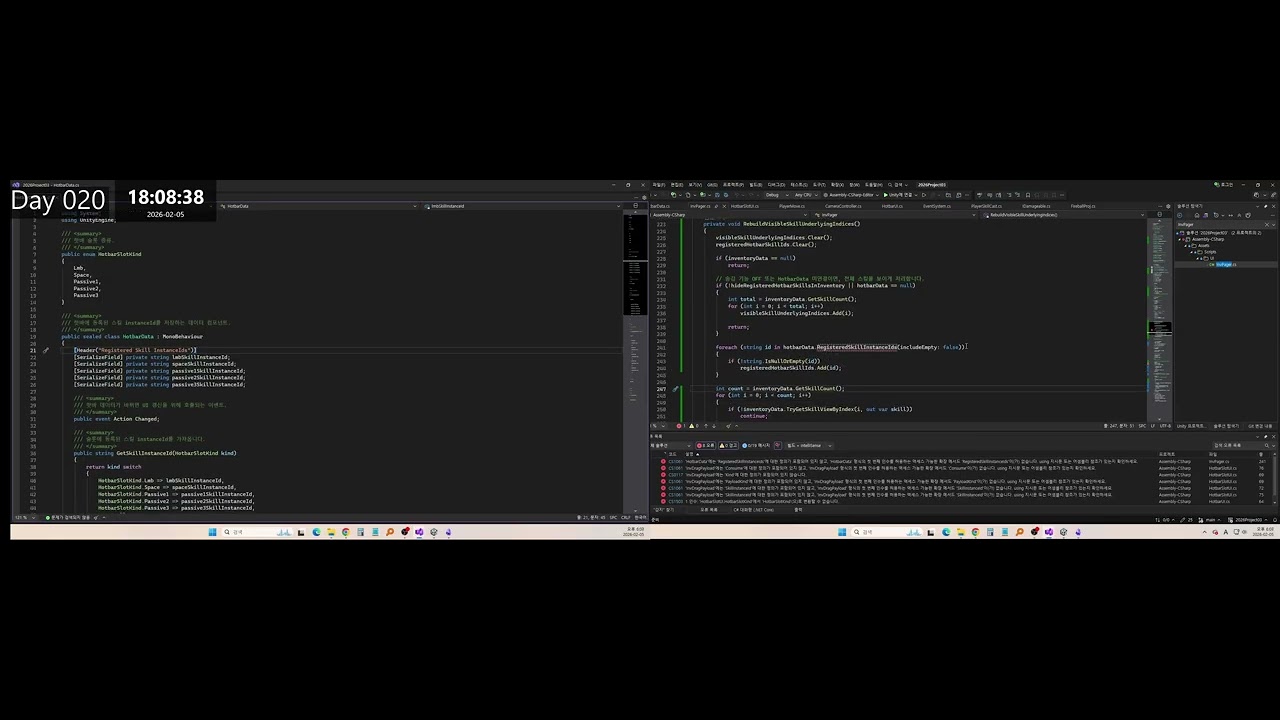The image size is (1280, 720).
Task: Click the Git 변경 내용 panel tab
Action: [1260, 426]
